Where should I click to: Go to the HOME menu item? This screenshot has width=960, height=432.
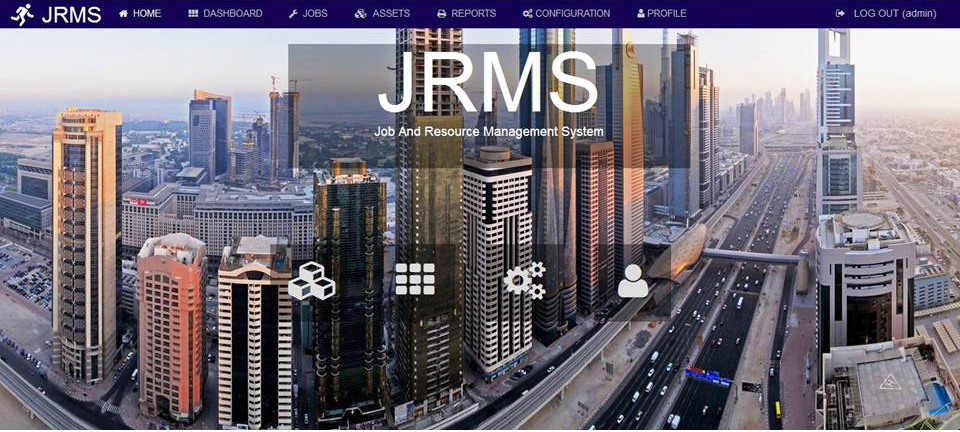(140, 13)
